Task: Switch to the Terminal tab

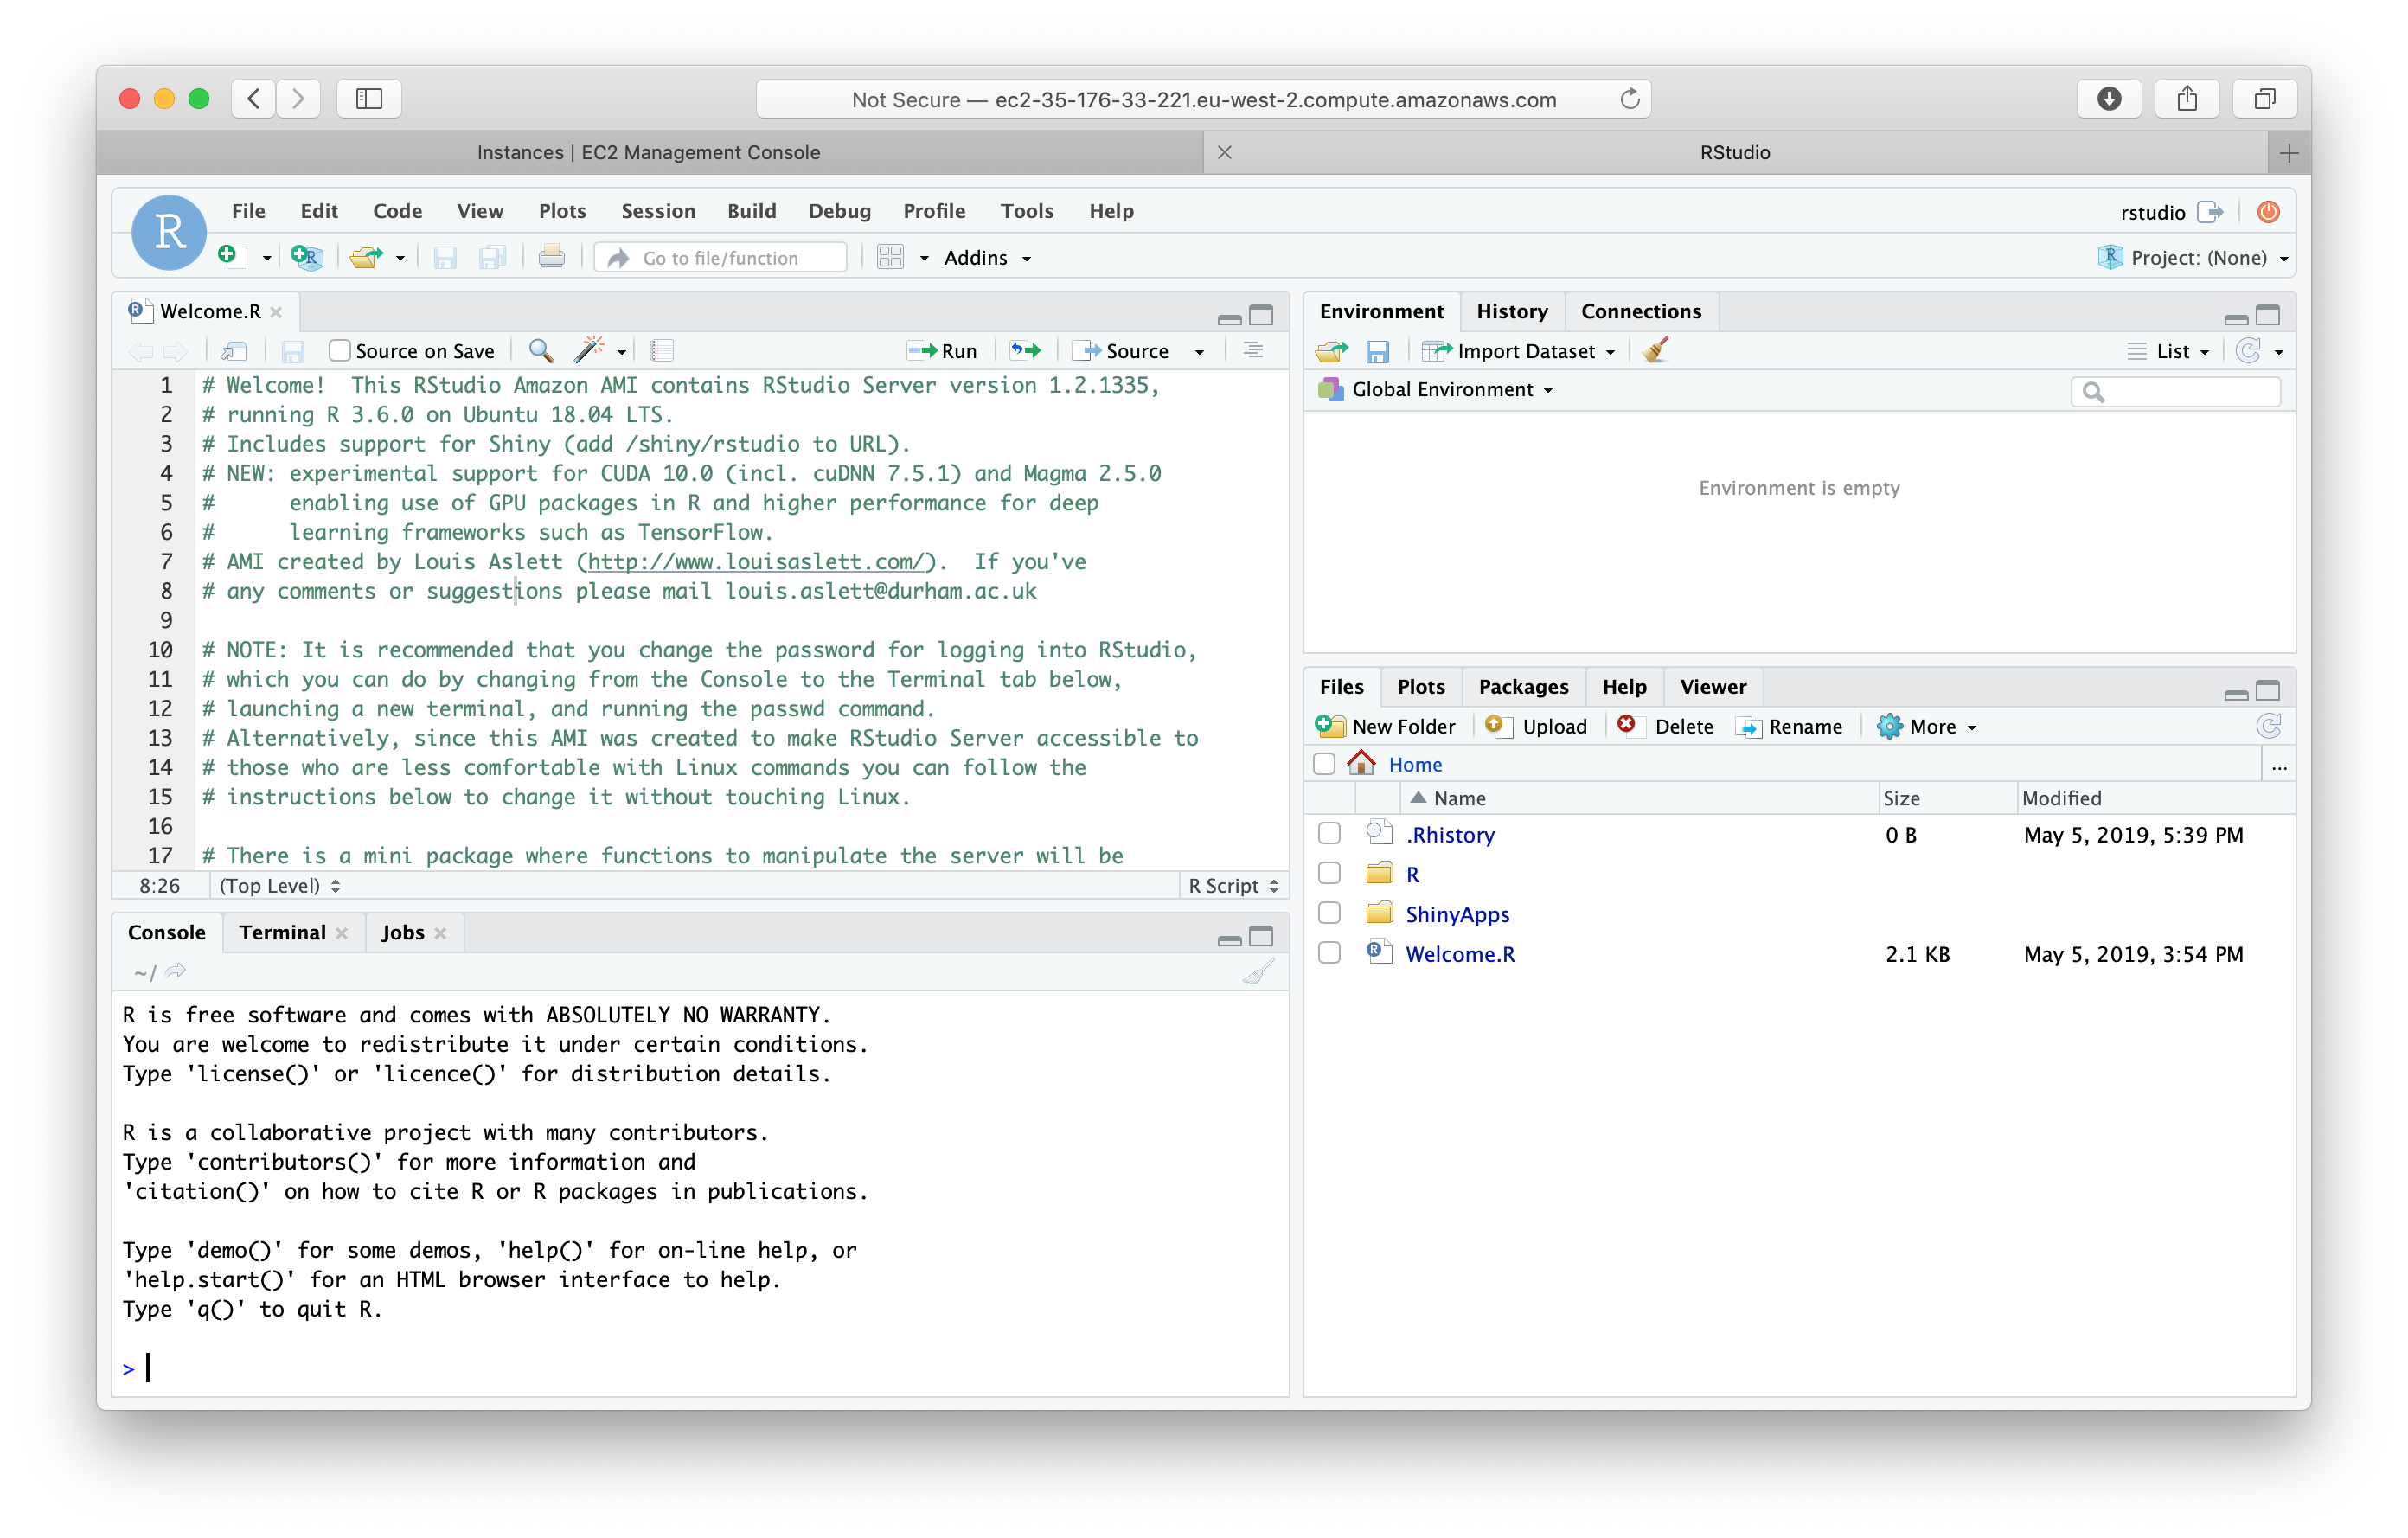Action: tap(282, 932)
